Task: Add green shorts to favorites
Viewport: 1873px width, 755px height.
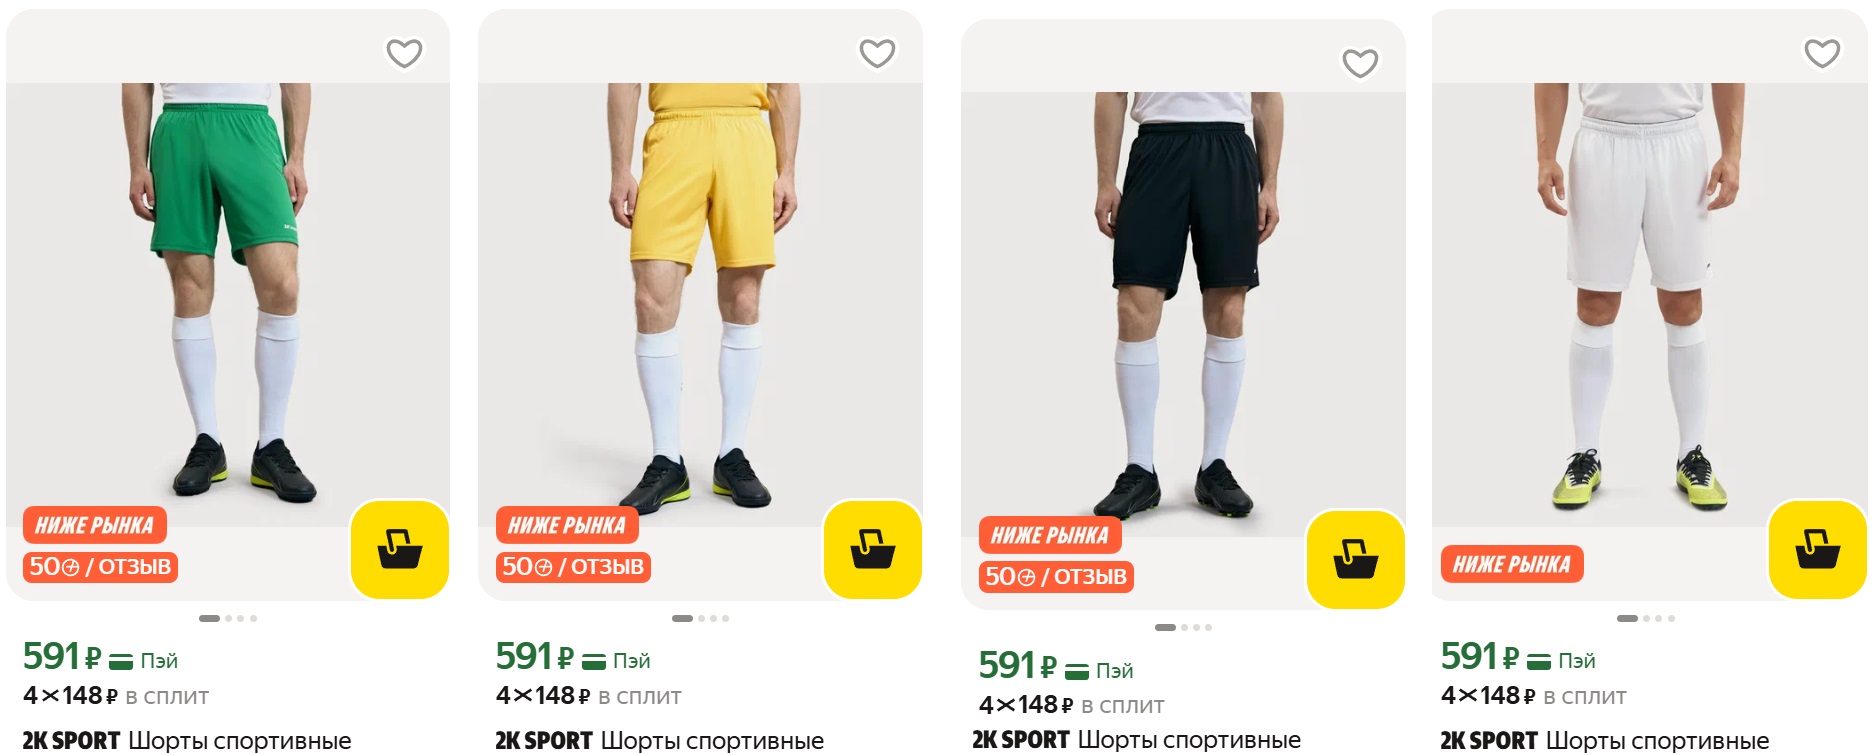Action: pos(404,53)
